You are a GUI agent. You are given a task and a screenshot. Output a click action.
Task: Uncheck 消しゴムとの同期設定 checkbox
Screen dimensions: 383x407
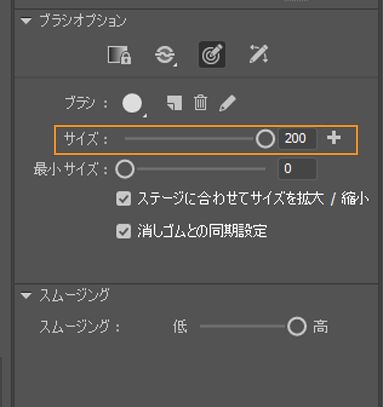[123, 231]
